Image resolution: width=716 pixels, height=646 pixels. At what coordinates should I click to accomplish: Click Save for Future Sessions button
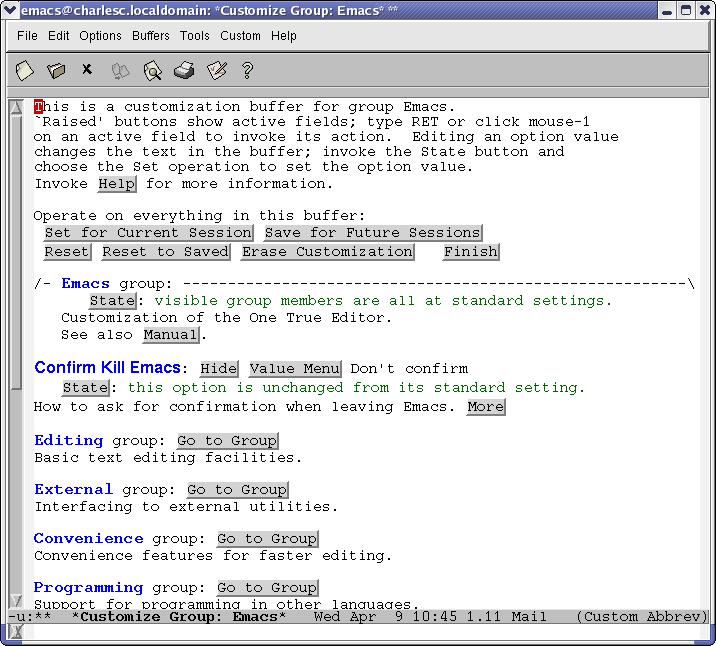[x=373, y=233]
